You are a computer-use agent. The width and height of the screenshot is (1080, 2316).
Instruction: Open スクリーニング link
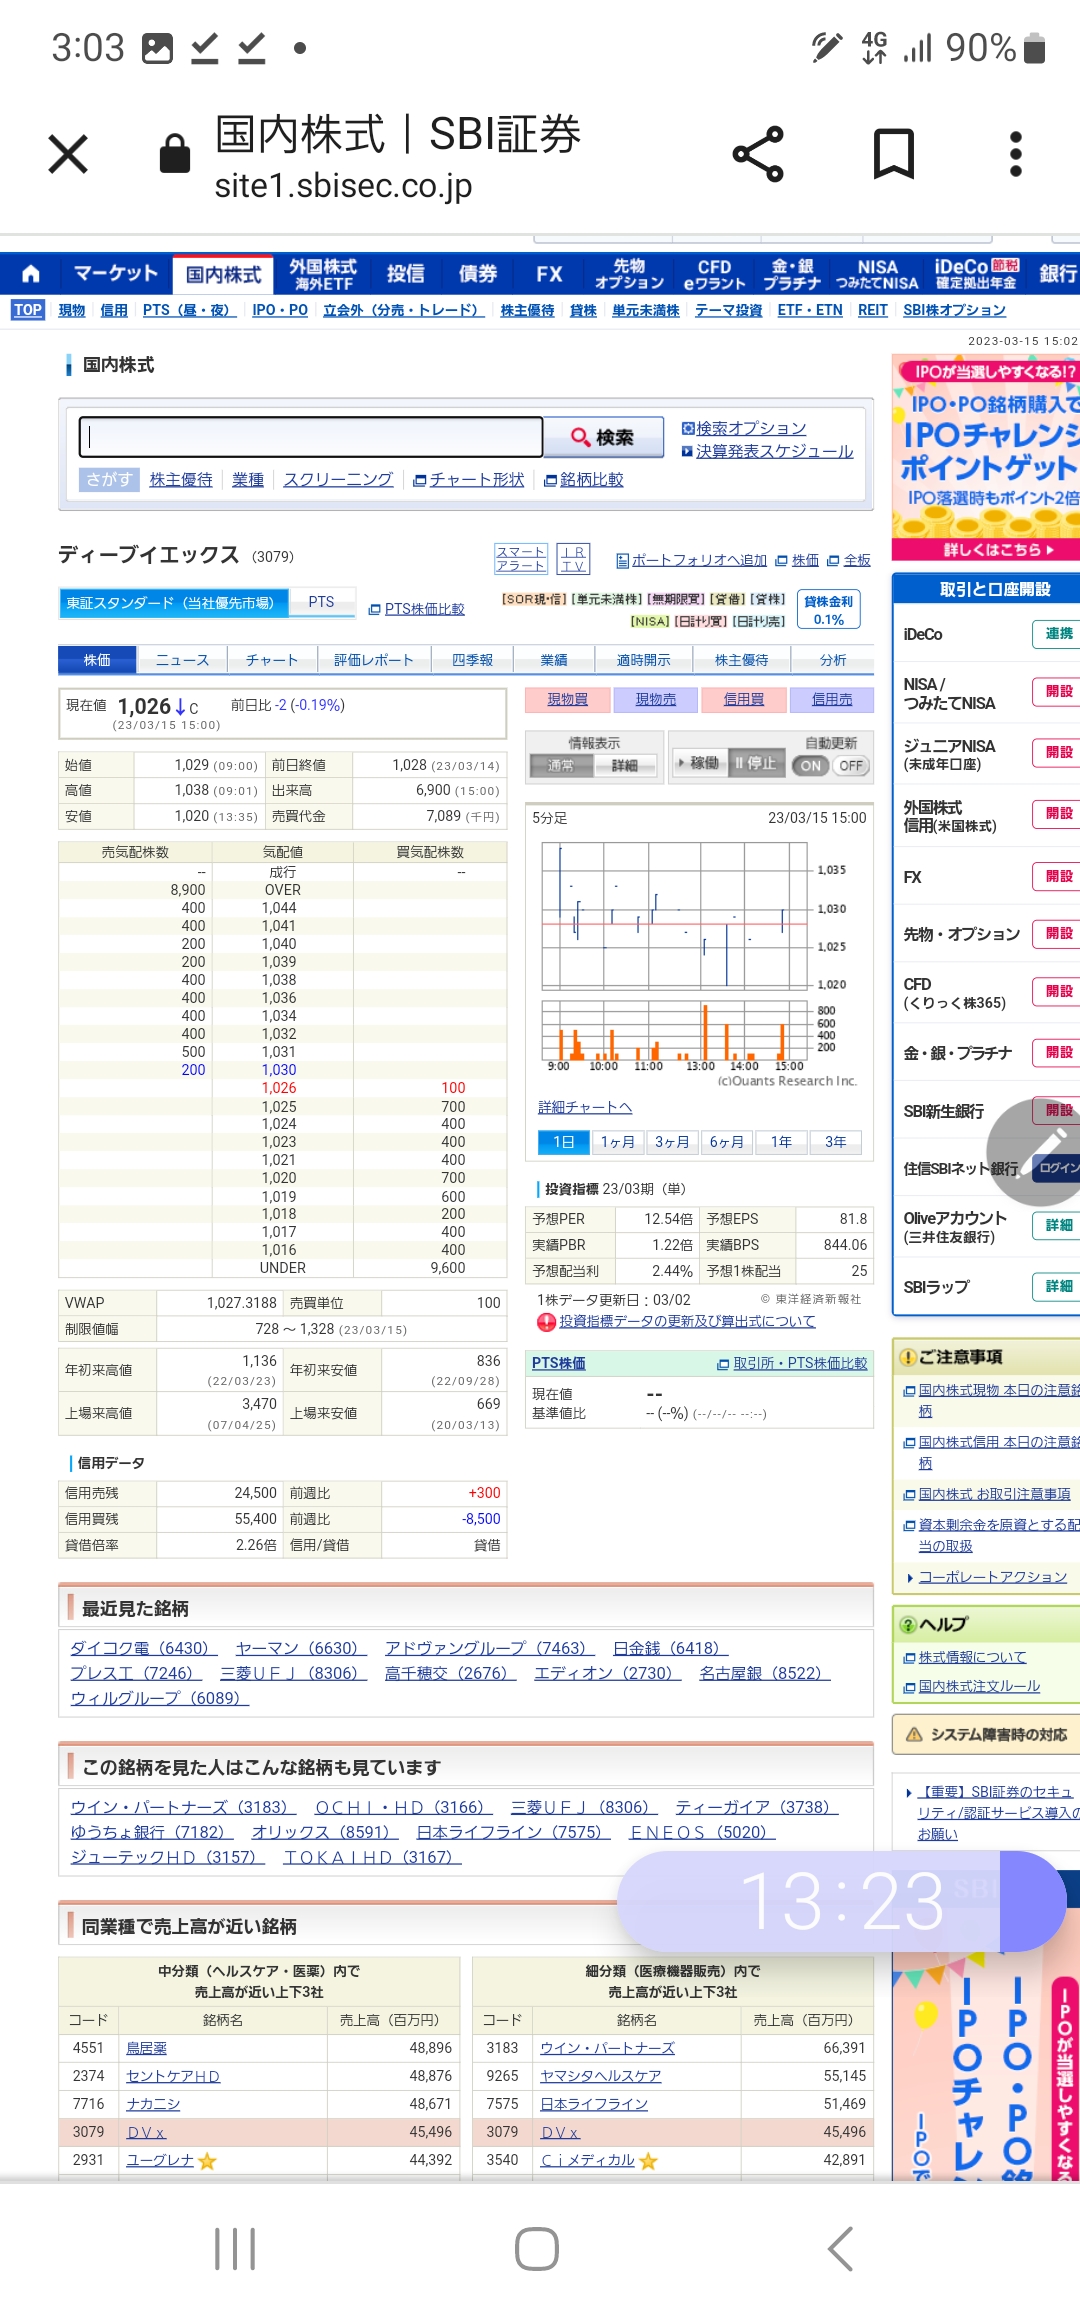click(338, 480)
